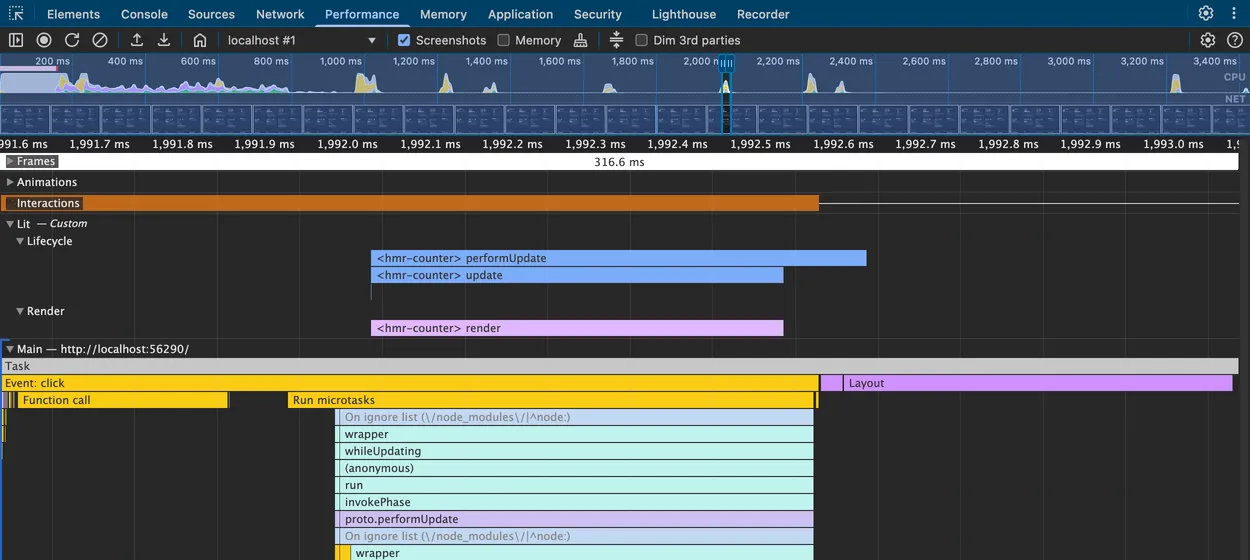This screenshot has width=1250, height=560.
Task: Expand the Animations track
Action: (11, 182)
